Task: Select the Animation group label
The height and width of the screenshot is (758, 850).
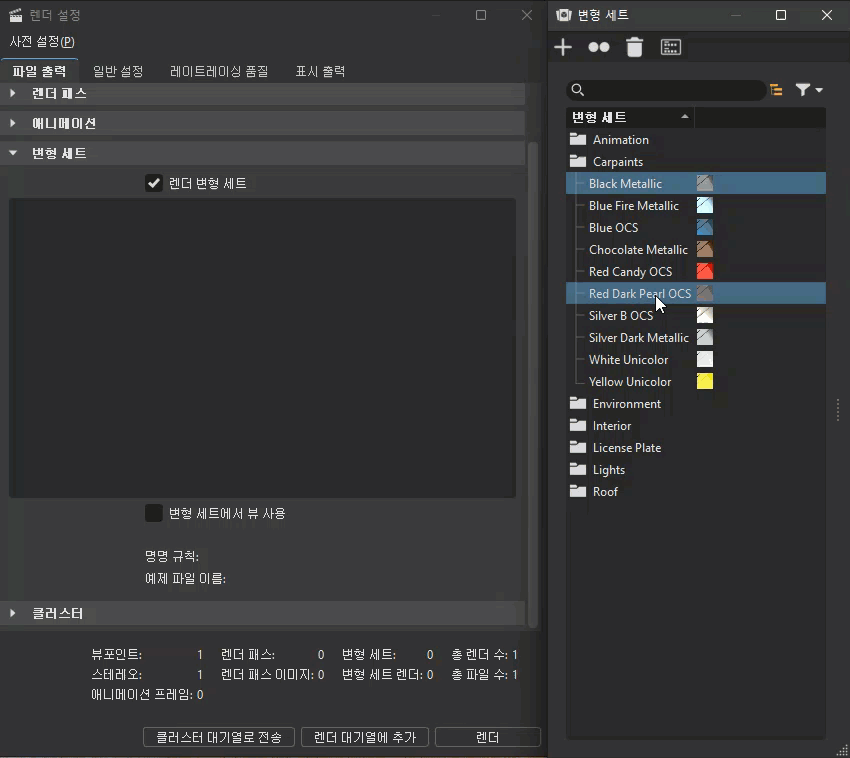Action: tap(621, 140)
